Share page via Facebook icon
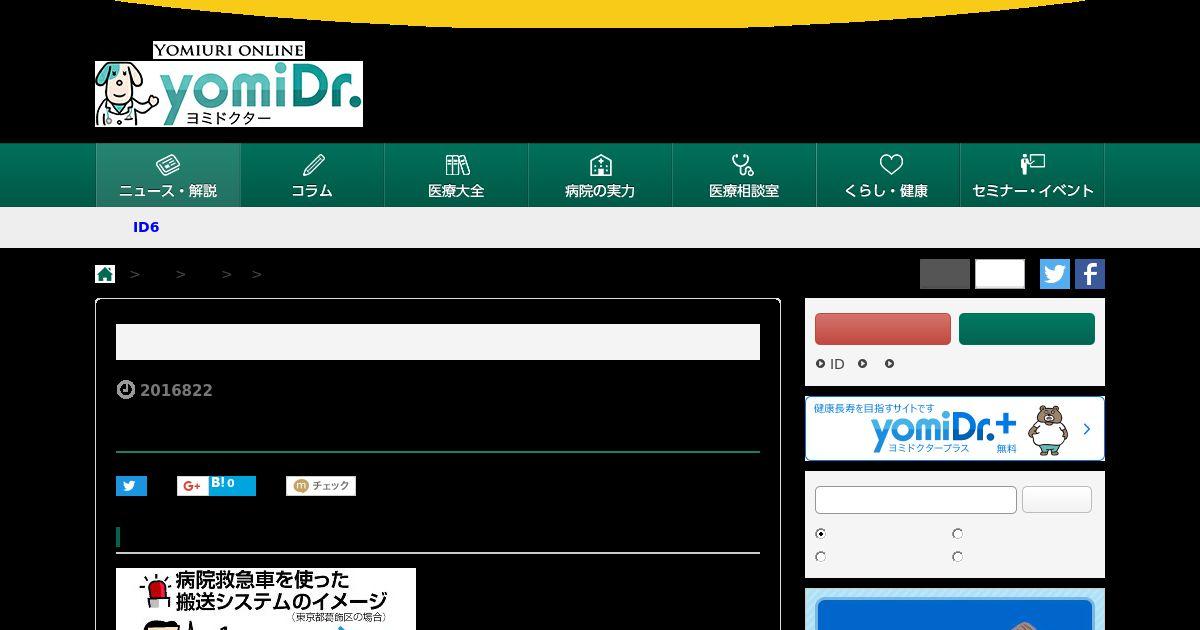Viewport: 1200px width, 630px height. click(x=1090, y=274)
